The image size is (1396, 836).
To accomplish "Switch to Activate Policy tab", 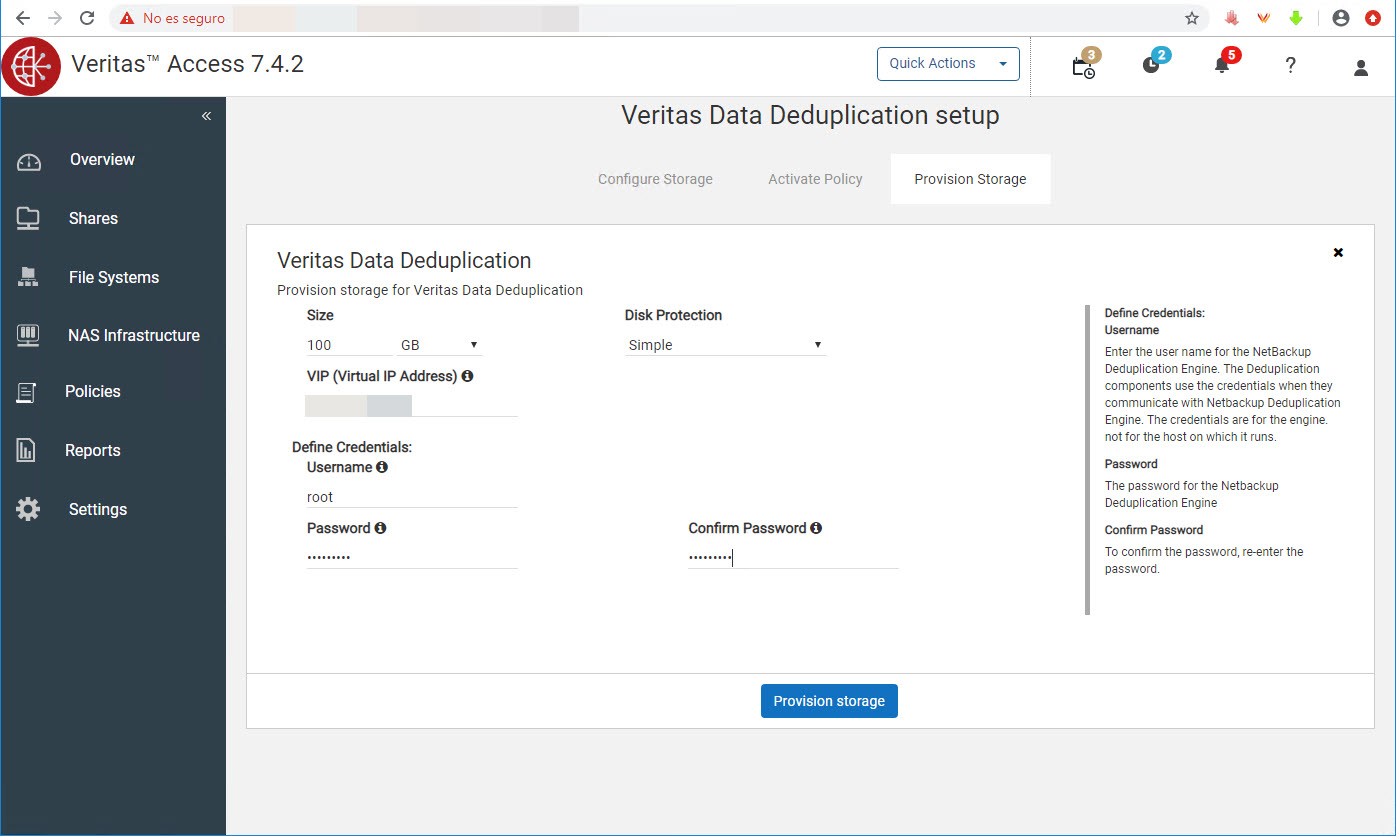I will coord(815,179).
